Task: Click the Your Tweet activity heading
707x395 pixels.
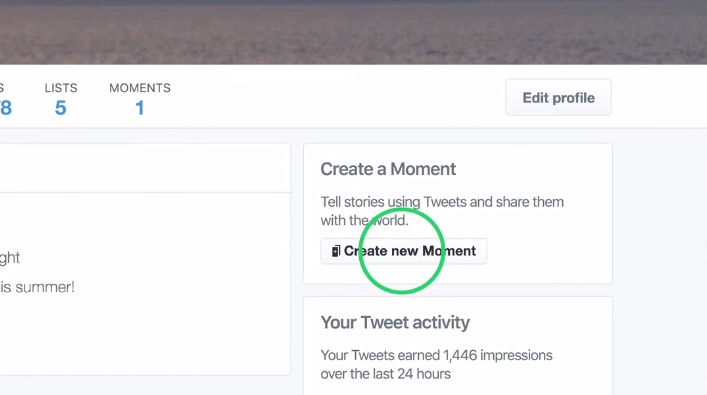Action: (395, 322)
